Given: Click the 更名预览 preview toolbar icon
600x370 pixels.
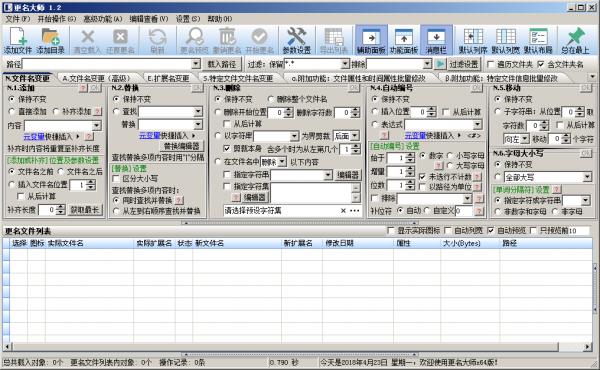Looking at the screenshot, I should [x=194, y=40].
